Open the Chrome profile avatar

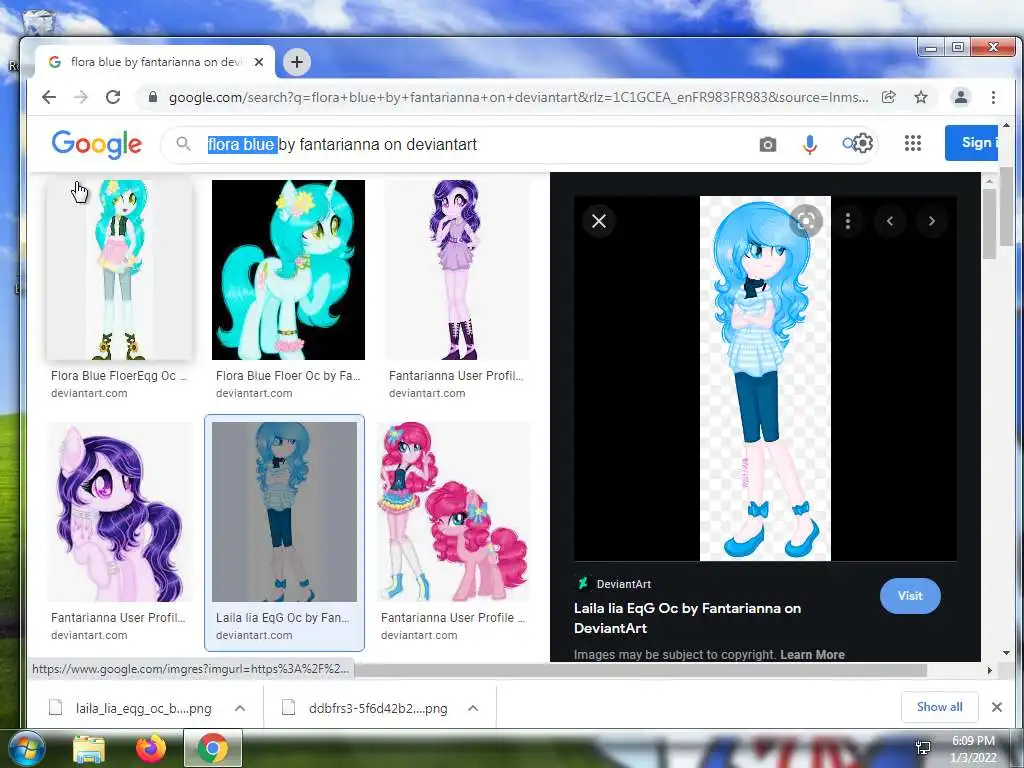[961, 97]
